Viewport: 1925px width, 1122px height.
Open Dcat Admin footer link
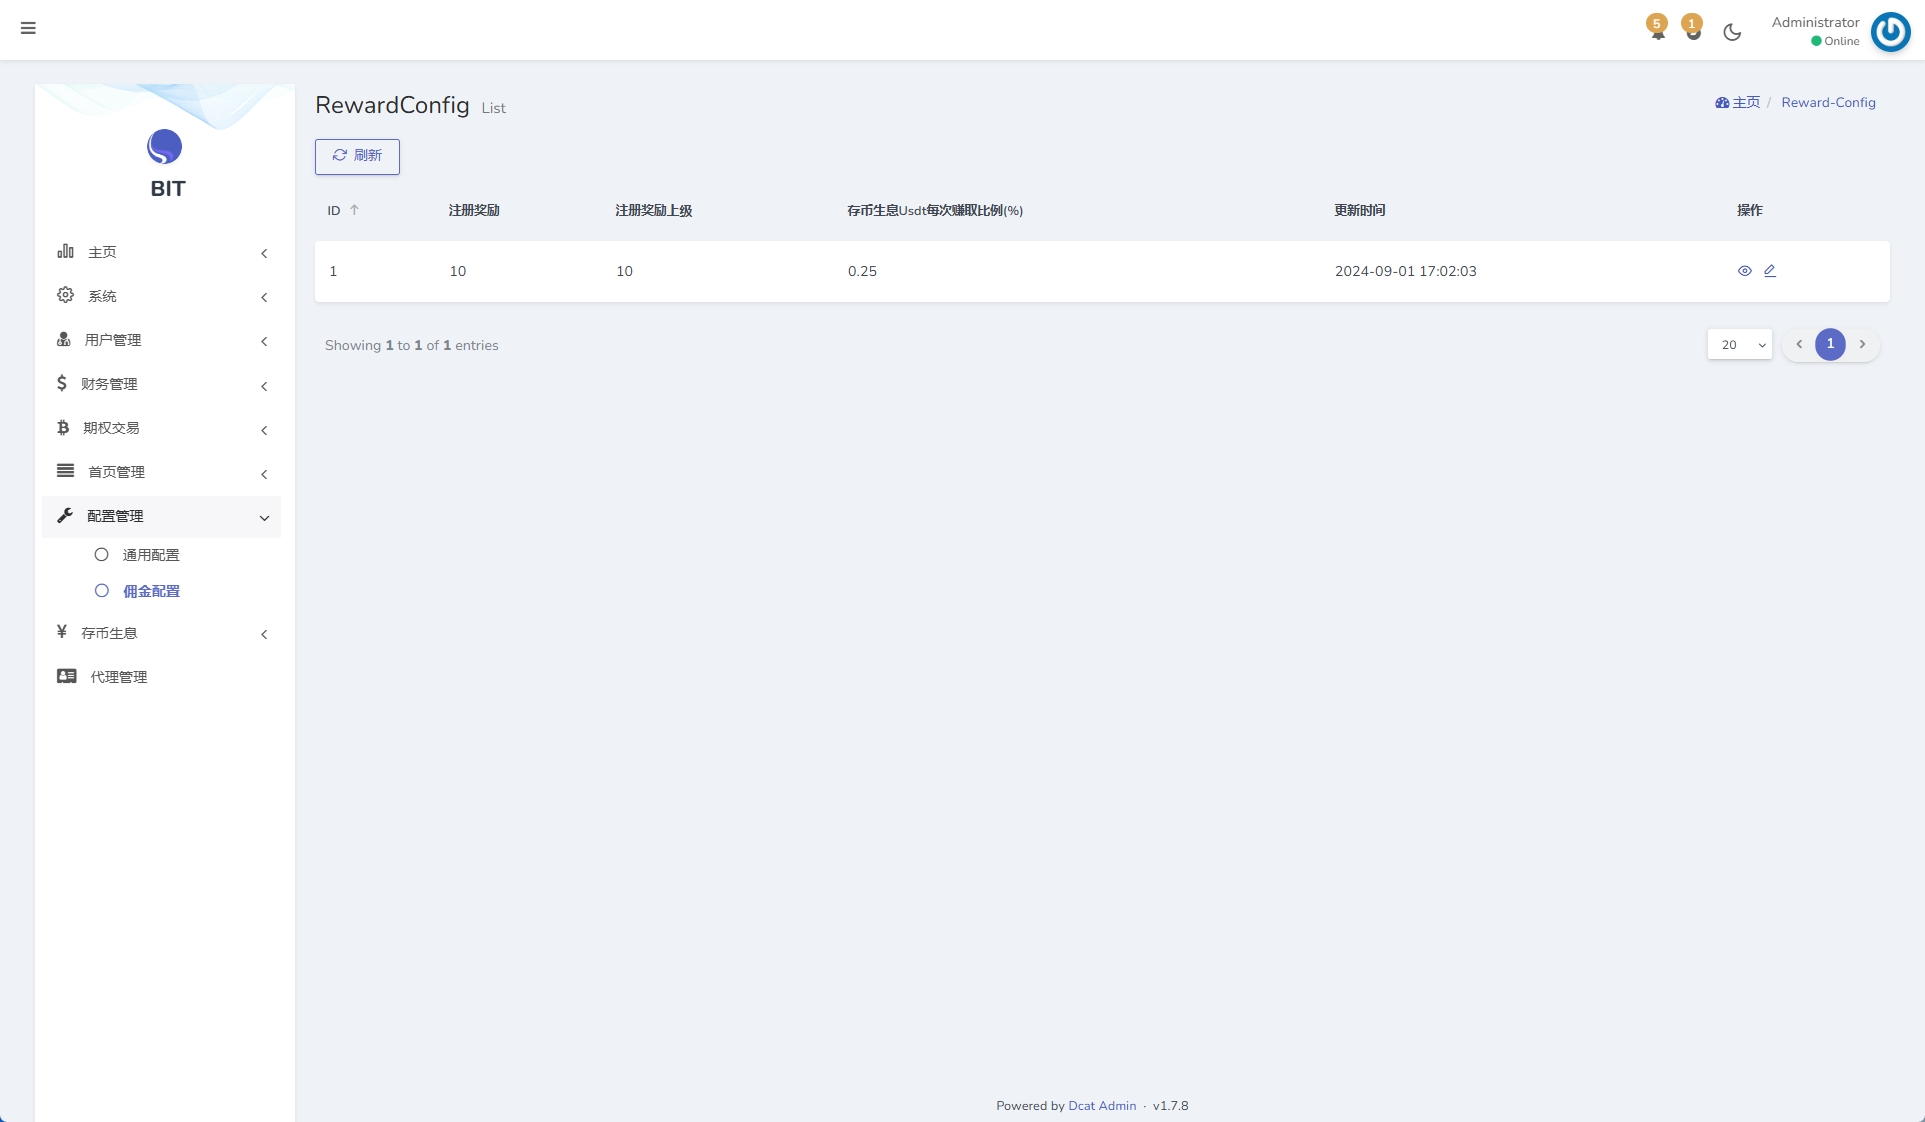point(1101,1106)
